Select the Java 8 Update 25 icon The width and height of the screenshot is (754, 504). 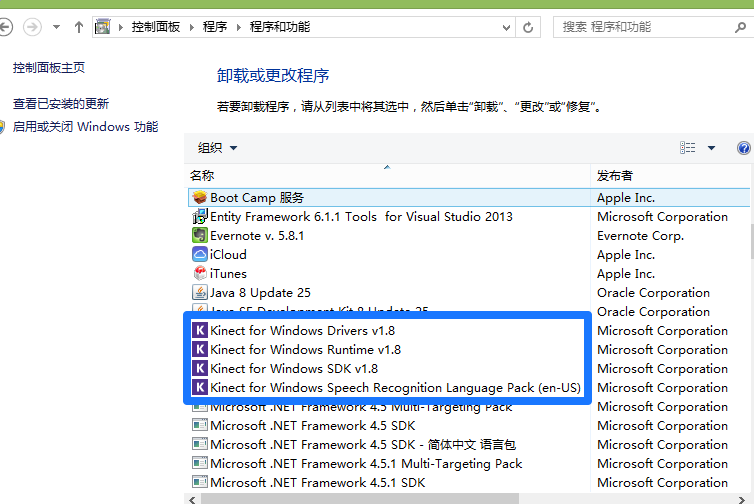tap(200, 292)
